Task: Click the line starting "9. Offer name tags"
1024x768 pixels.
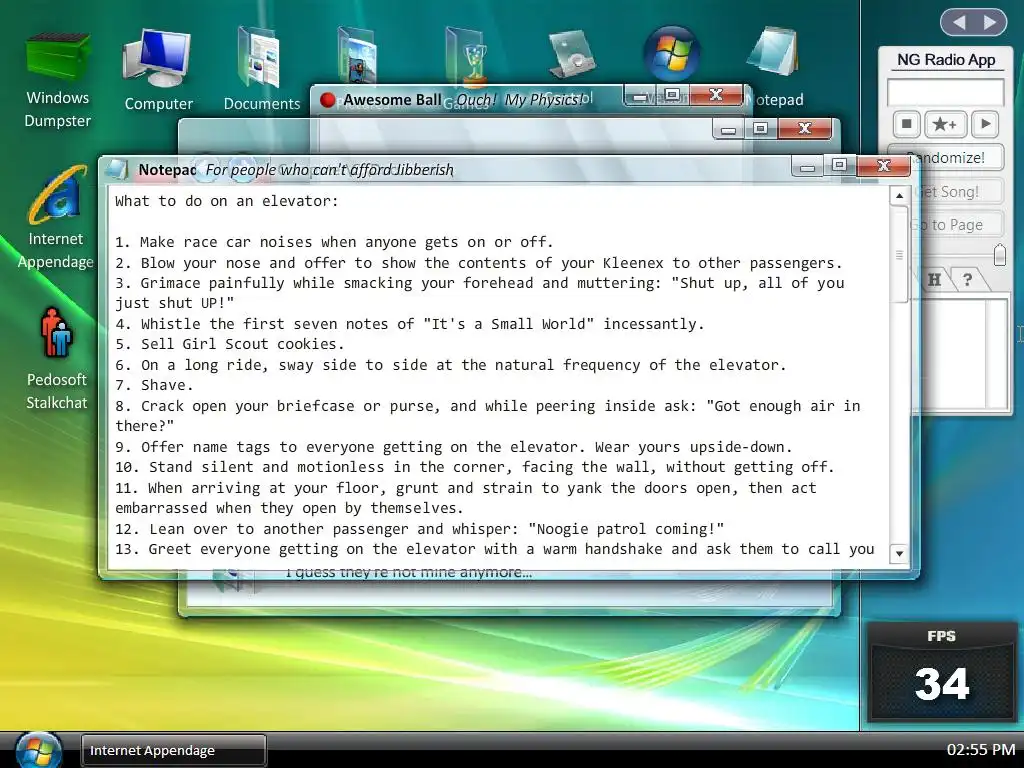Action: coord(453,447)
